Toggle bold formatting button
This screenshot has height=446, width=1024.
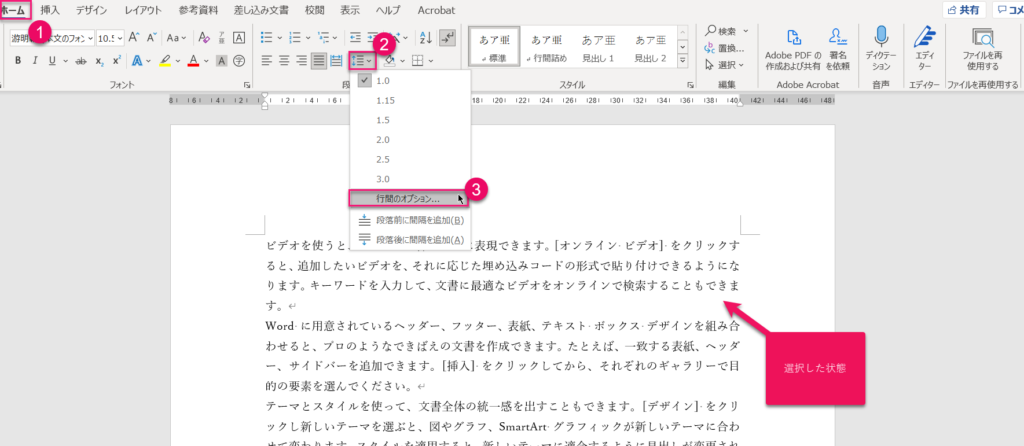(17, 61)
